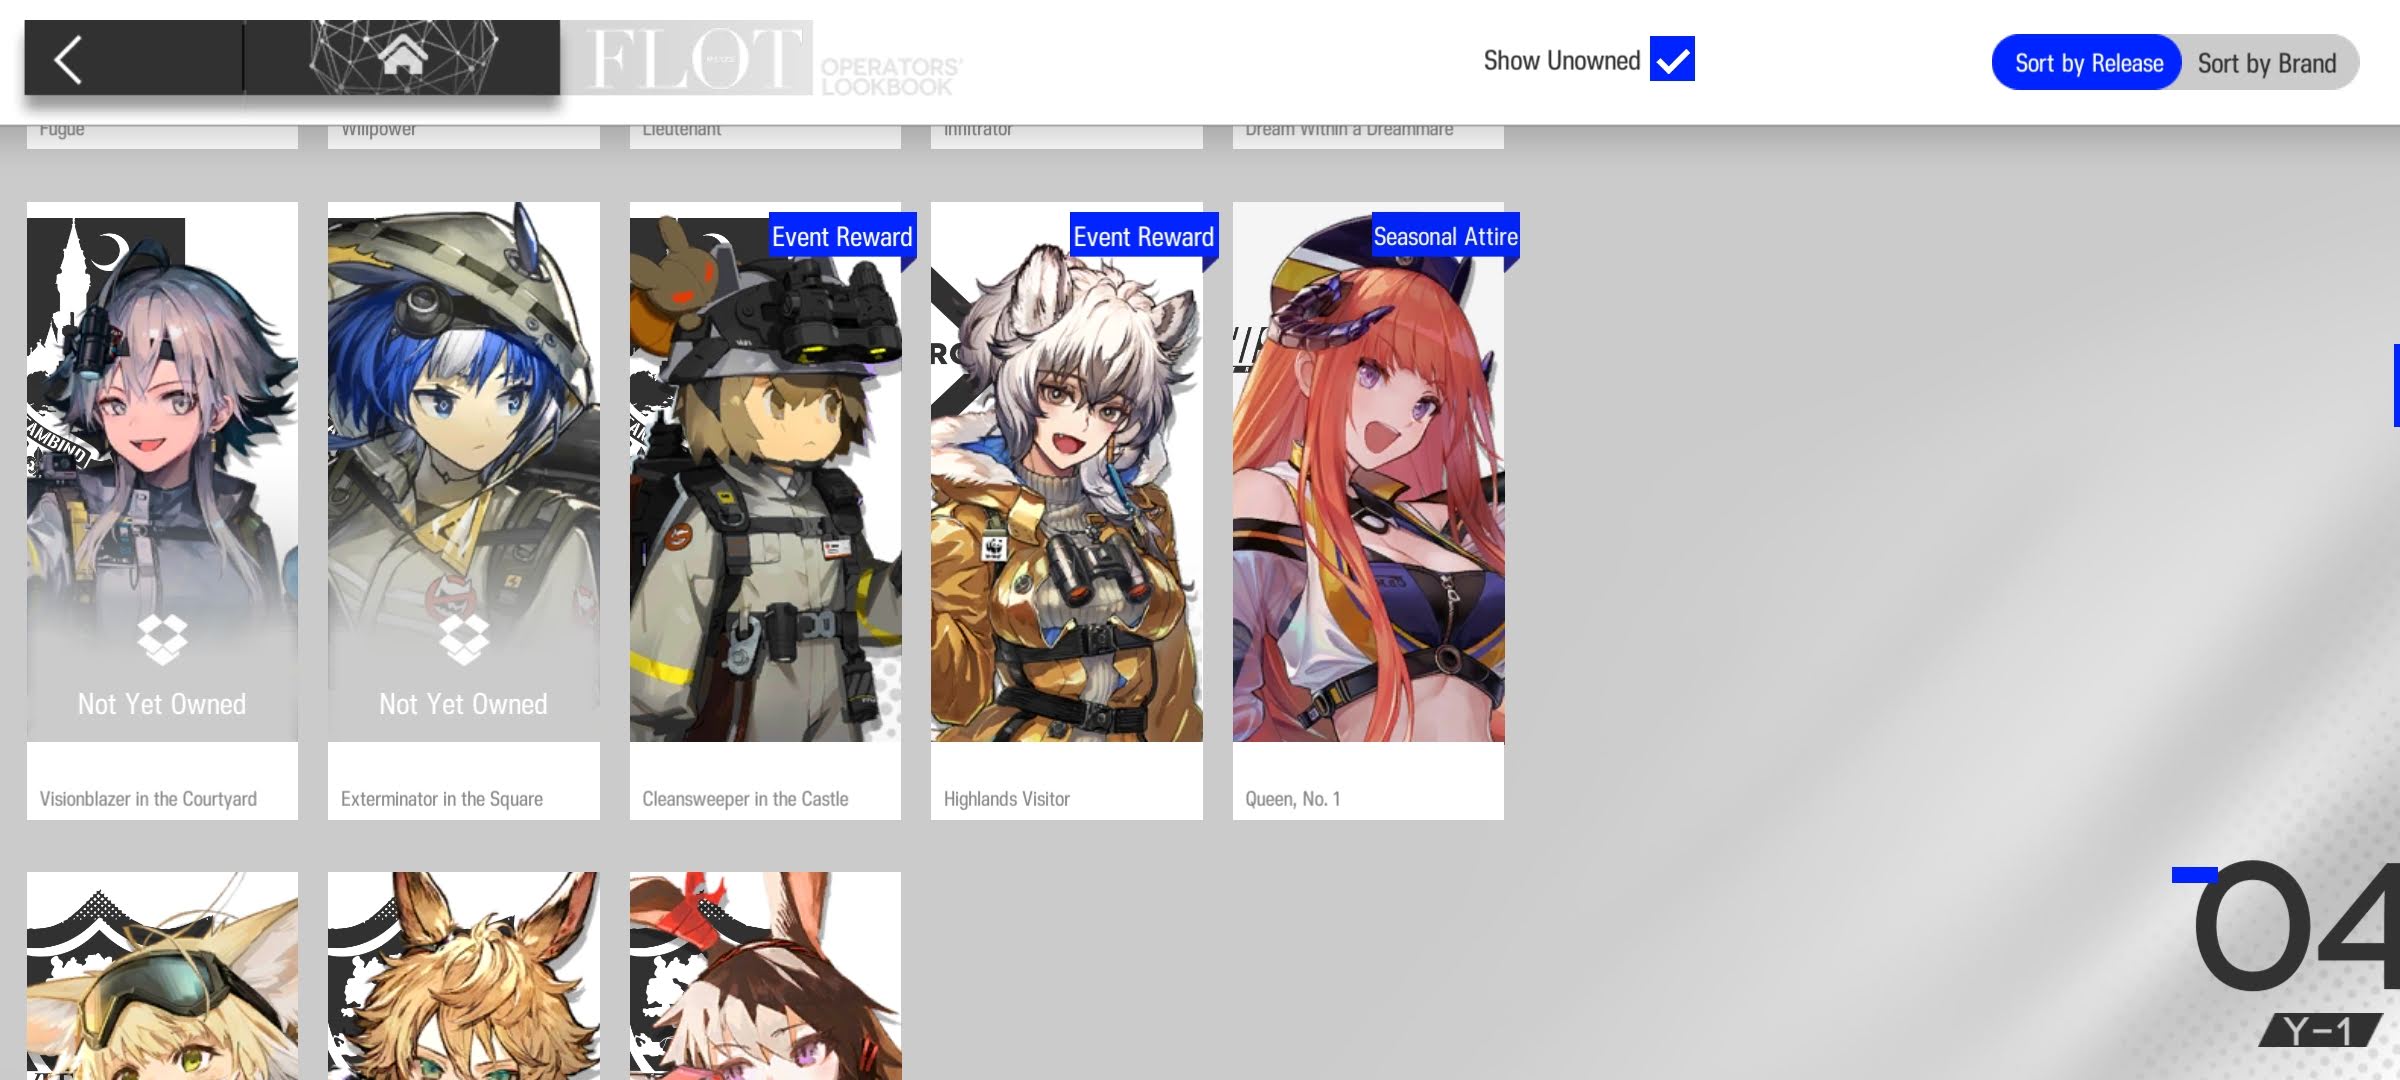Screen dimensions: 2400x1080
Task: Uncheck the Show Unowned checkbox
Action: pos(1672,59)
